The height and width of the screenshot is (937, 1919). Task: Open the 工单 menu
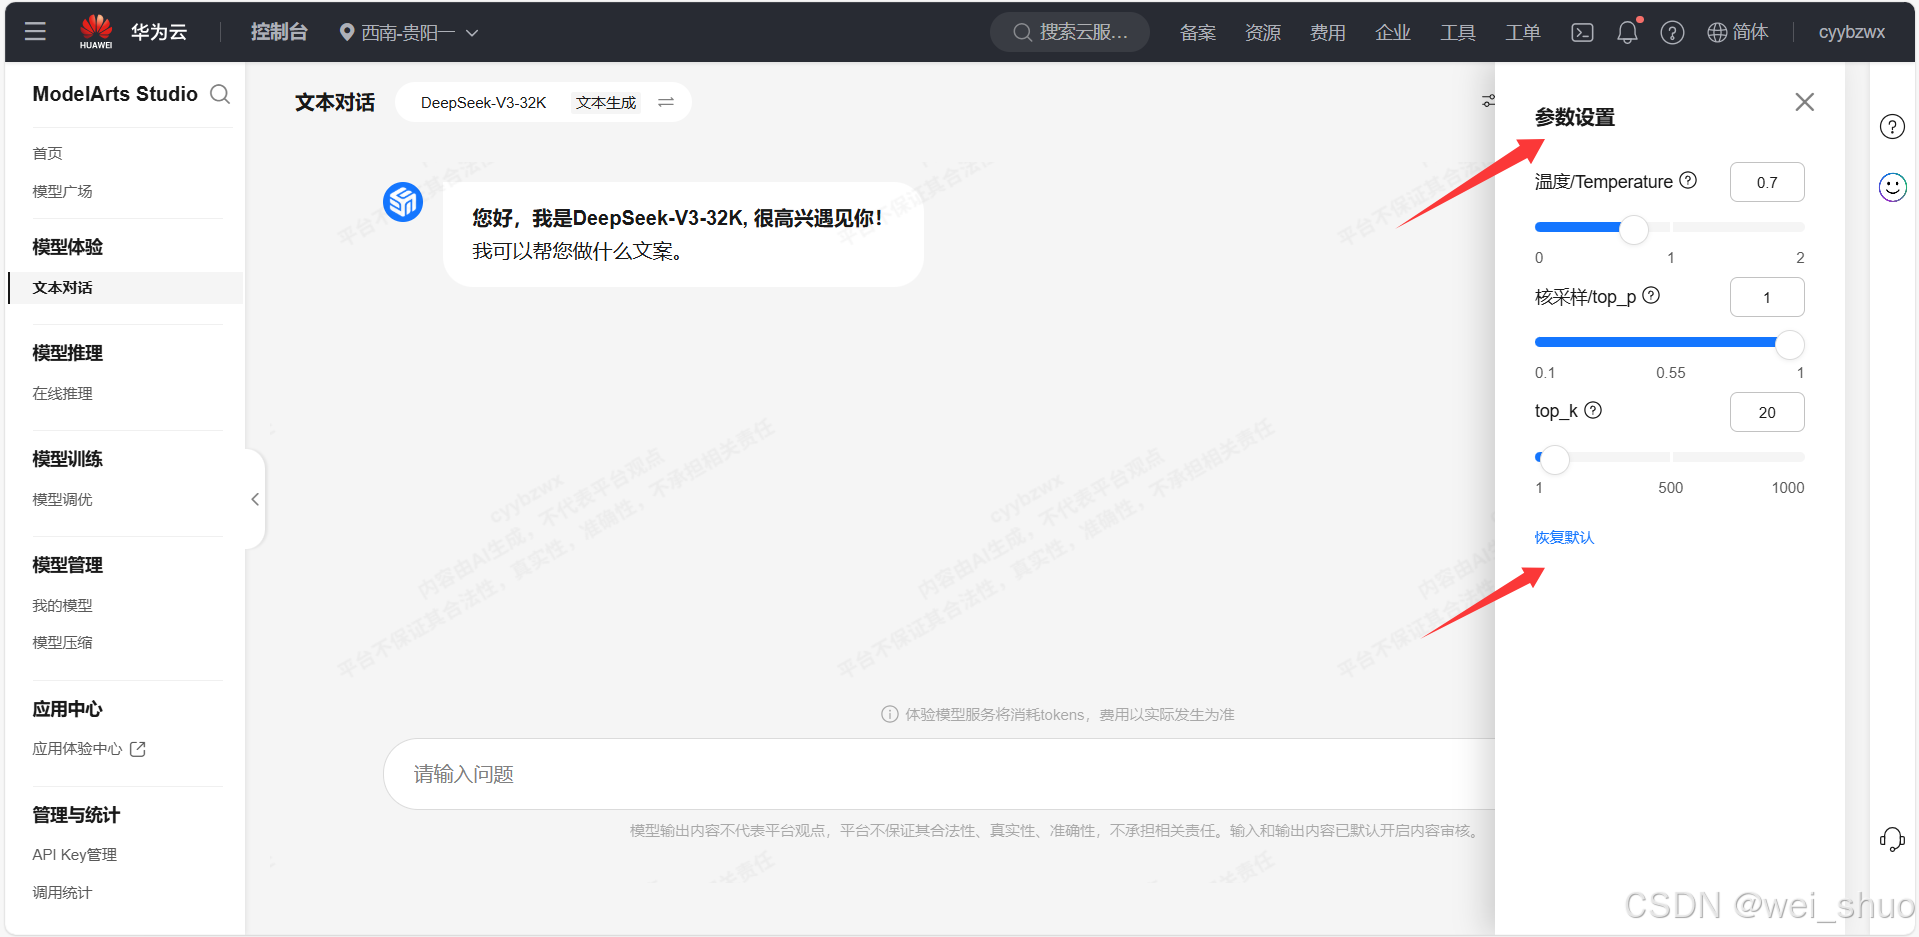pyautogui.click(x=1522, y=33)
